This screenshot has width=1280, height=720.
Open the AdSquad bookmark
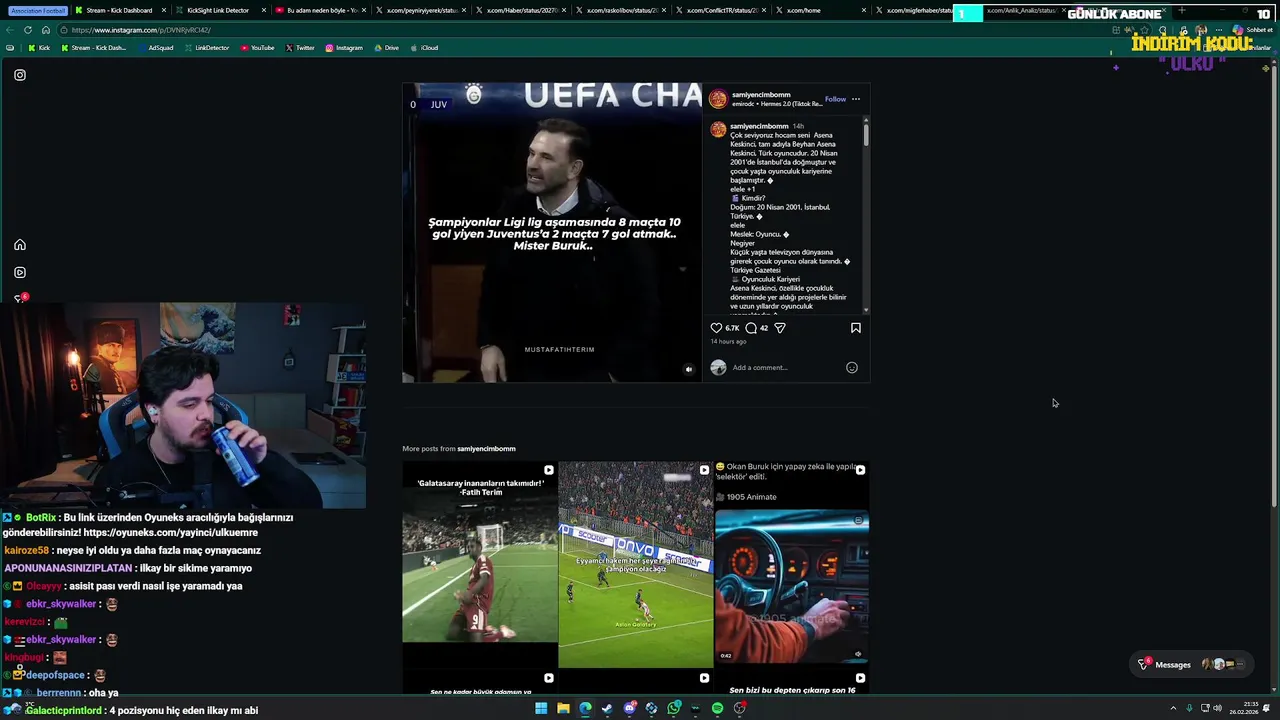pos(154,48)
